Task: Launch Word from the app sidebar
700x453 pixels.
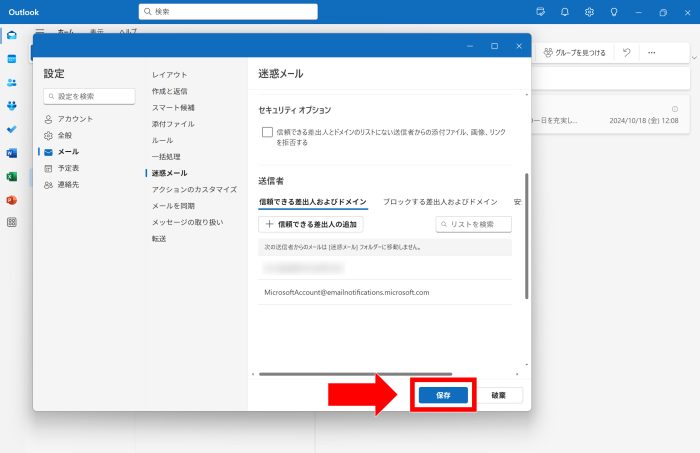Action: tap(11, 153)
